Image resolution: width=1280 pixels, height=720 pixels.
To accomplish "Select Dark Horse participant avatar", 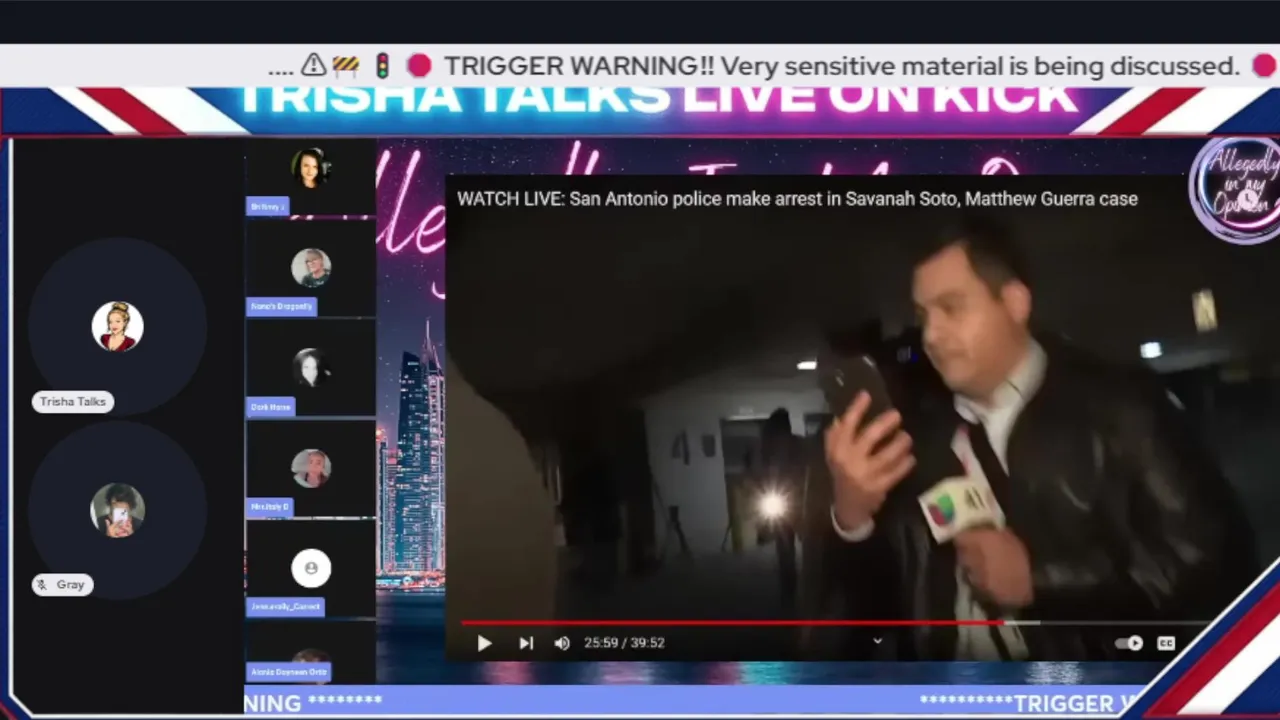I will click(x=311, y=368).
